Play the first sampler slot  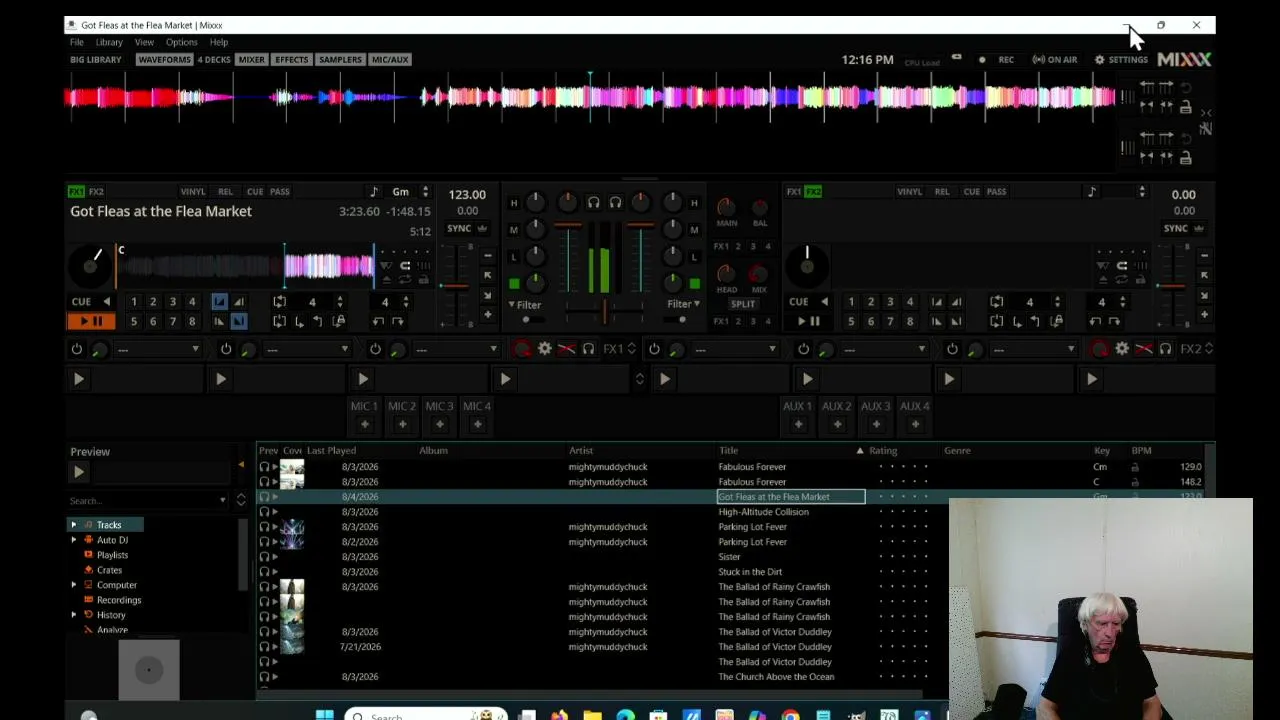click(x=79, y=379)
